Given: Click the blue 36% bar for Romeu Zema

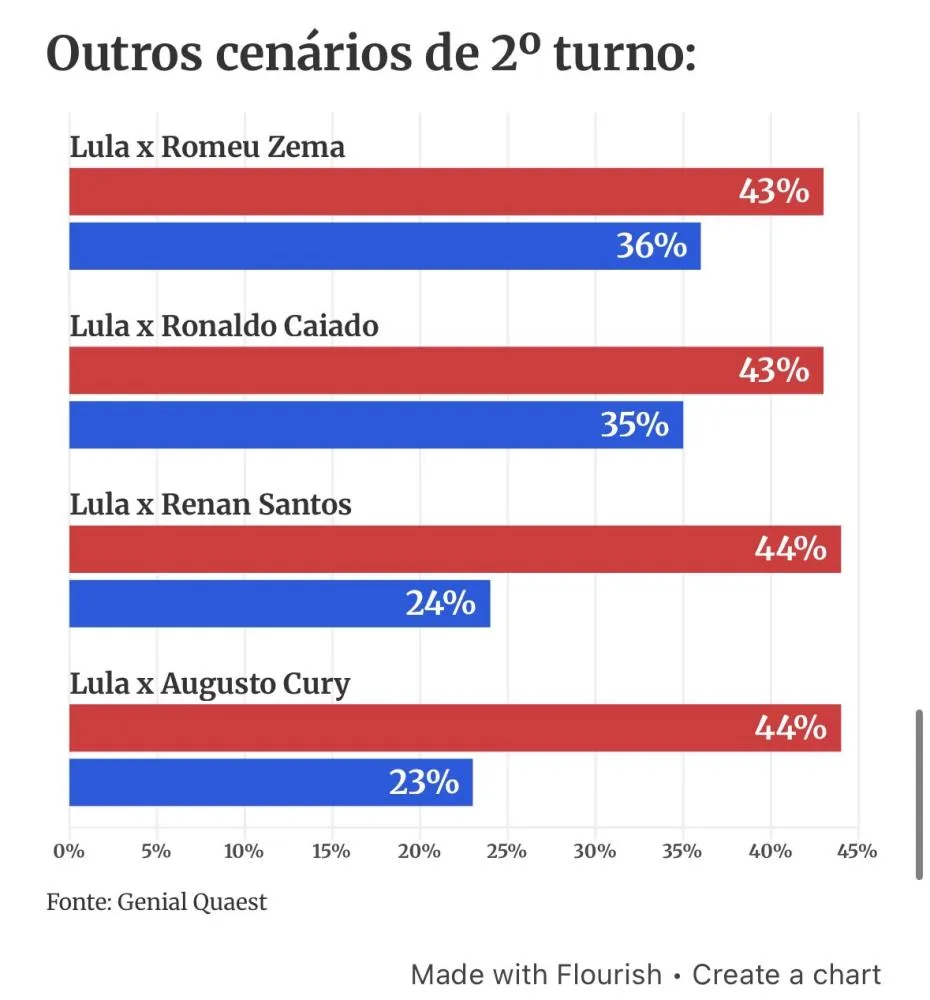Looking at the screenshot, I should pos(384,246).
